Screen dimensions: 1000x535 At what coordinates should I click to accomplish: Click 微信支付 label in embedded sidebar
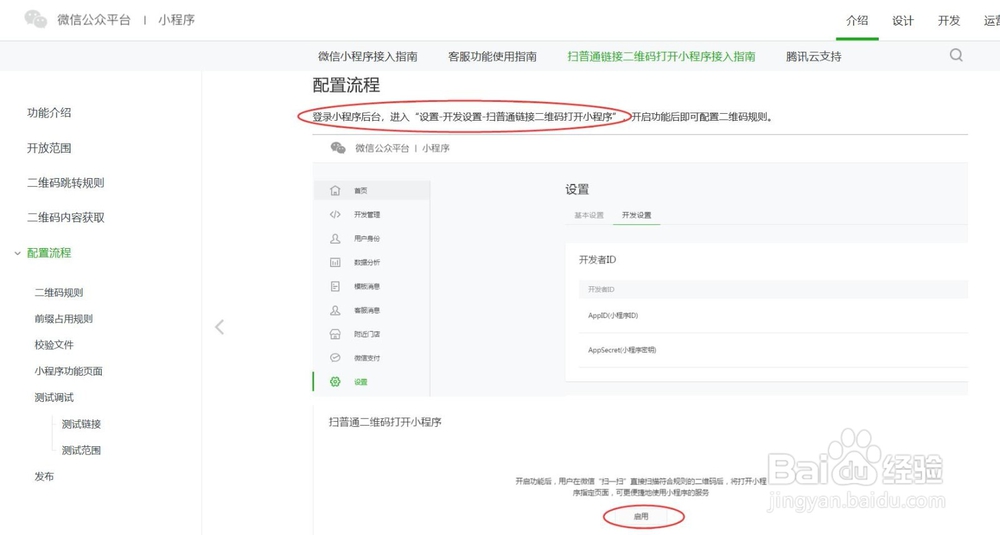coord(367,358)
